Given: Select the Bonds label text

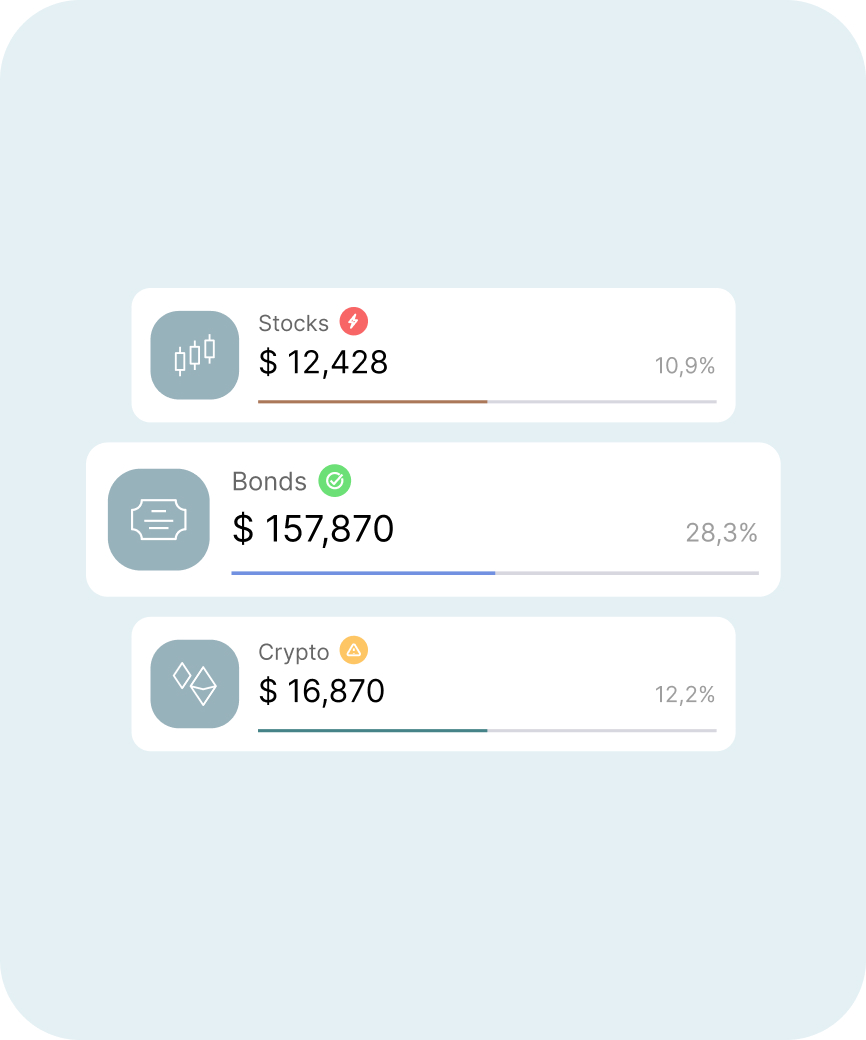Looking at the screenshot, I should 269,482.
